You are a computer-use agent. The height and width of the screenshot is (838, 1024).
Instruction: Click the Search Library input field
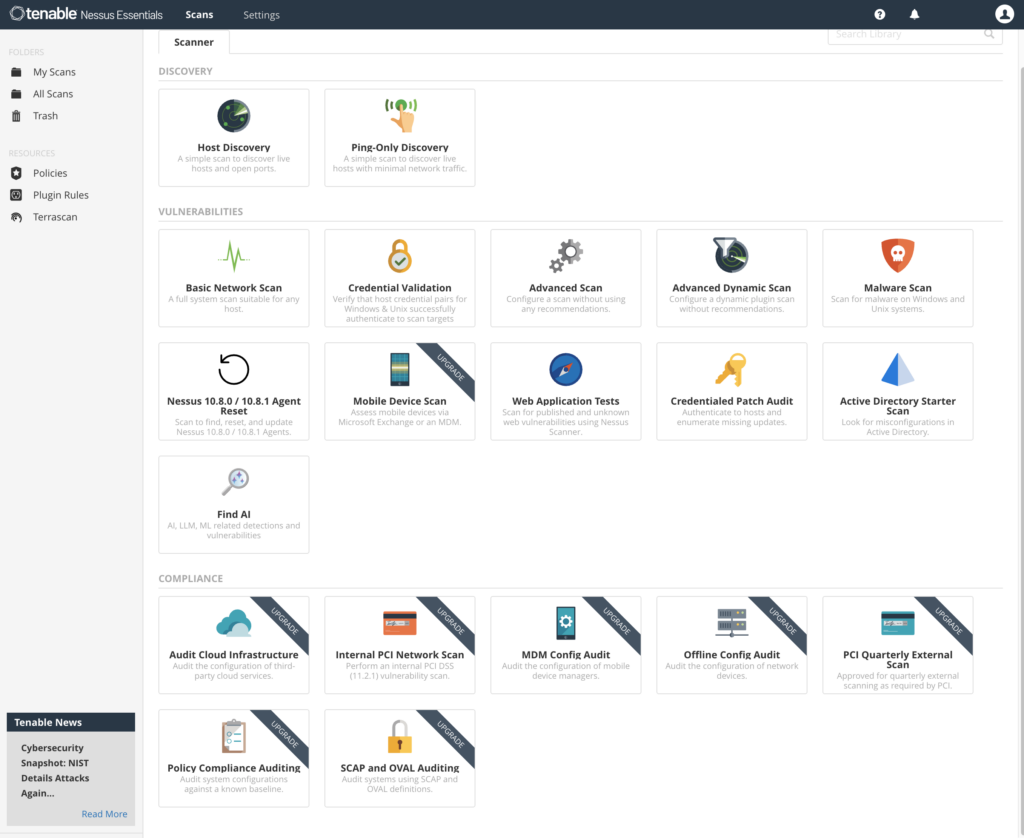click(915, 34)
